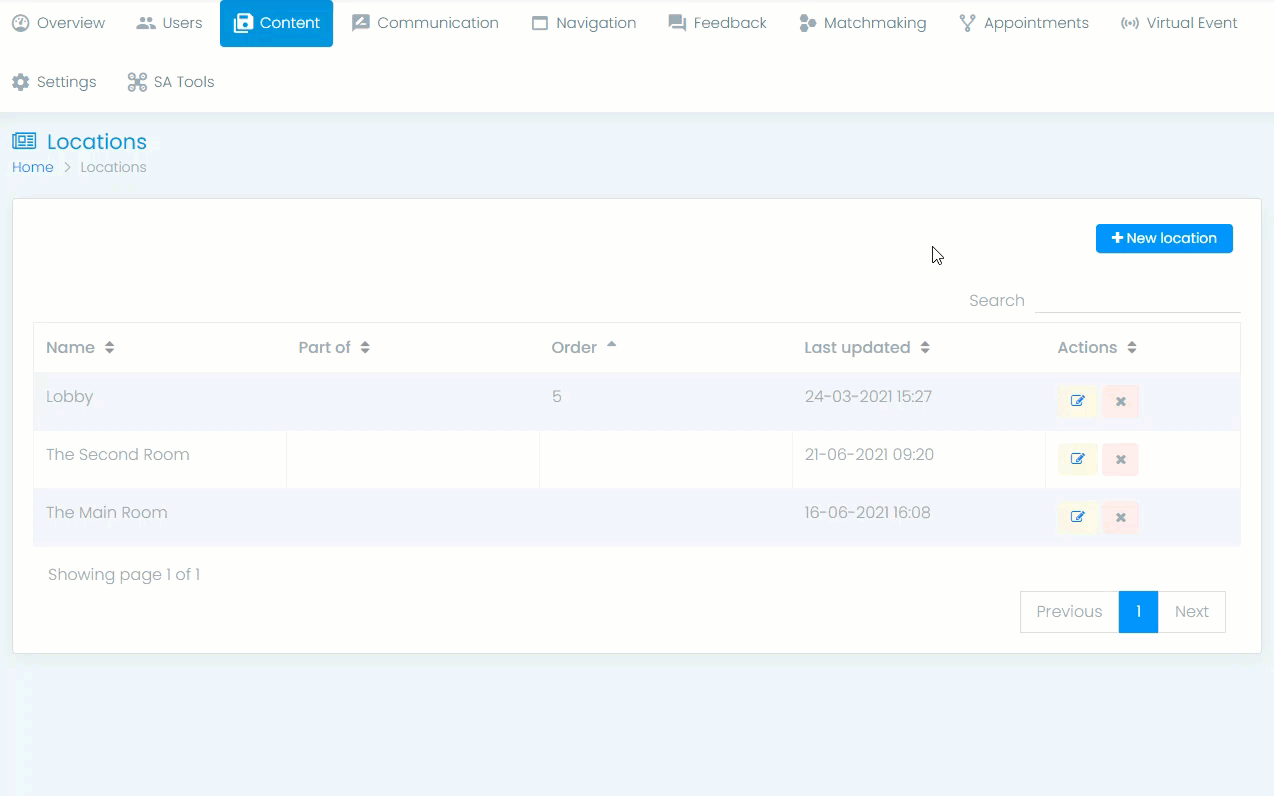Sort table by Part of column arrows
The width and height of the screenshot is (1274, 796).
coord(365,348)
